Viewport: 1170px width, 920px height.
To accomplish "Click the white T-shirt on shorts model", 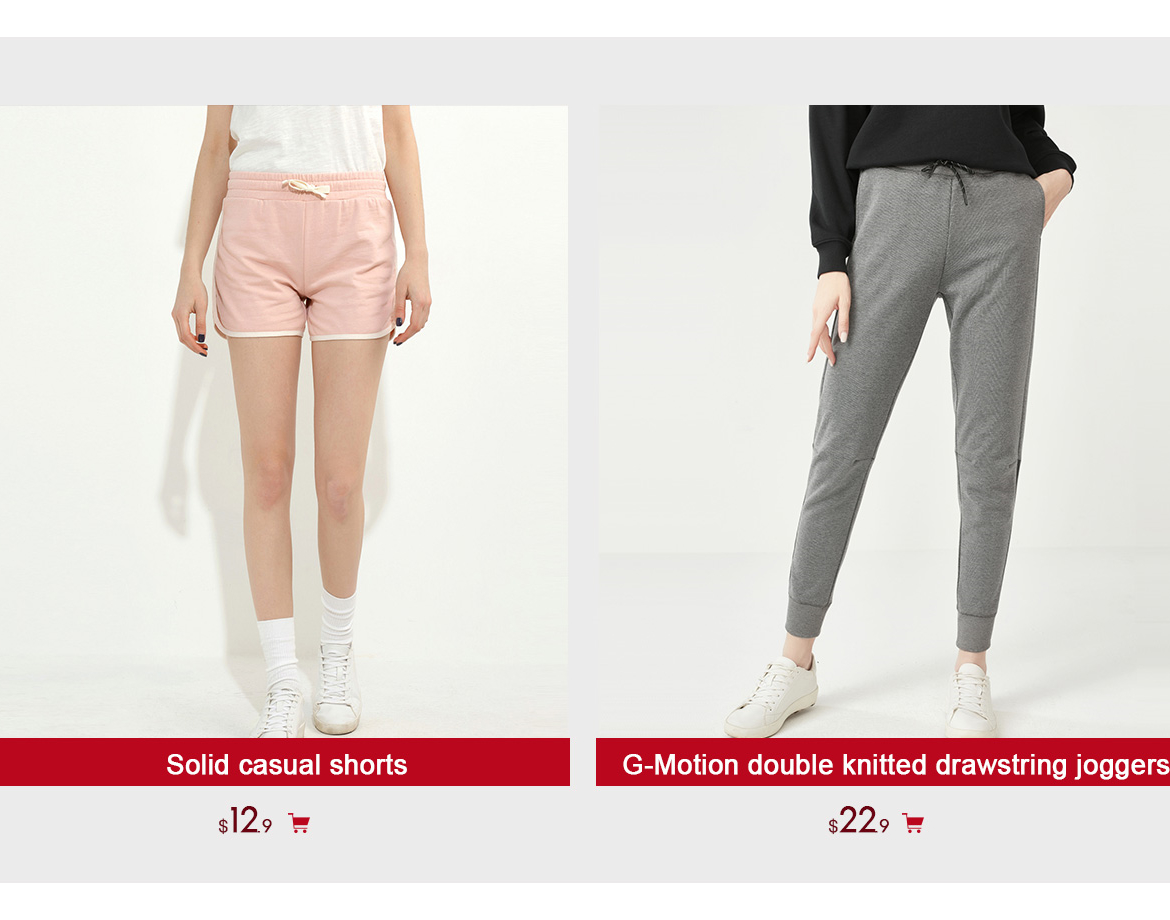I will pos(306,139).
